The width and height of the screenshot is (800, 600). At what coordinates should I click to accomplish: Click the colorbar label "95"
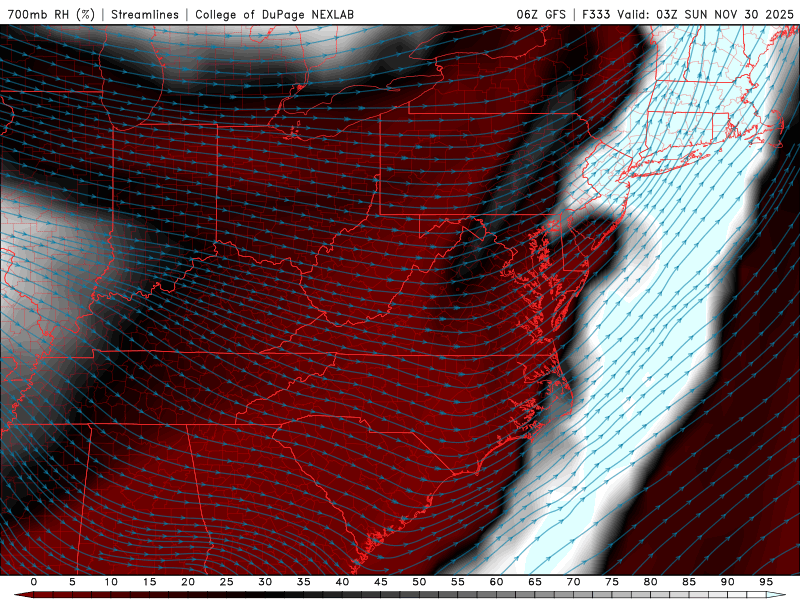pyautogui.click(x=766, y=582)
